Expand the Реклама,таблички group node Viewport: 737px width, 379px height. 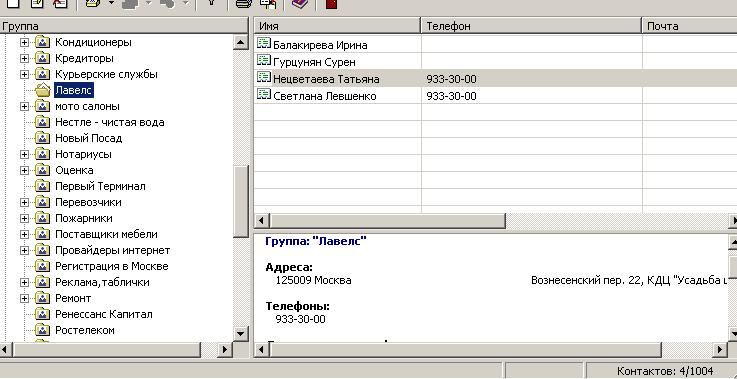pos(24,283)
